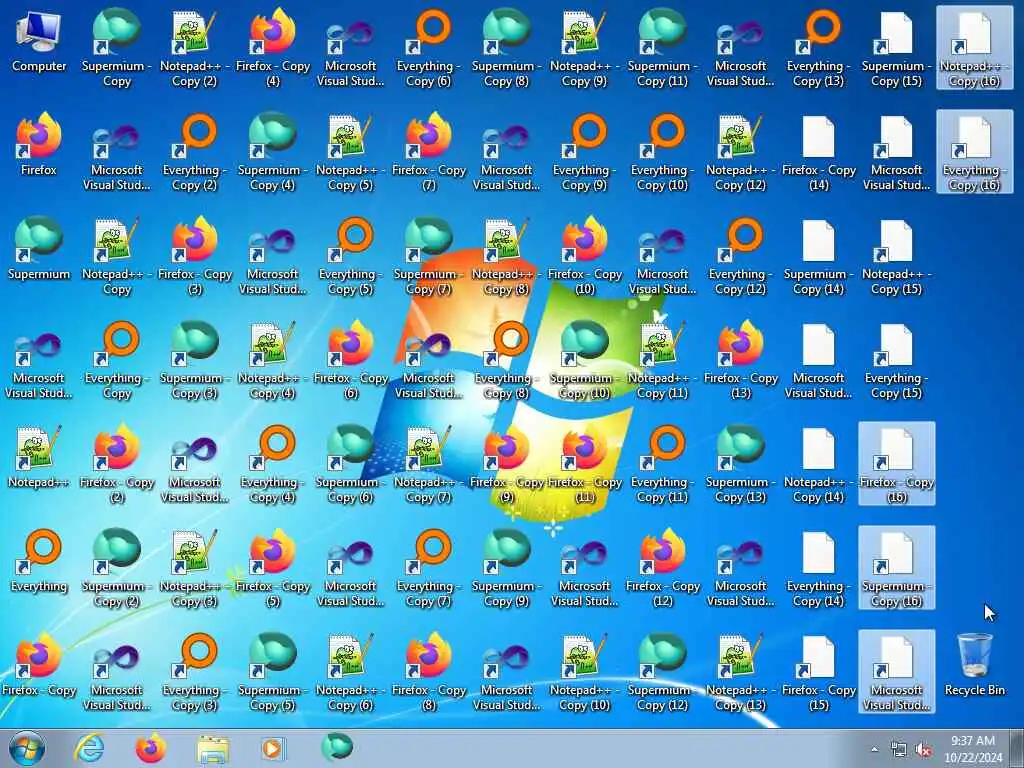
Task: Open the muted volume tray icon
Action: (x=924, y=750)
